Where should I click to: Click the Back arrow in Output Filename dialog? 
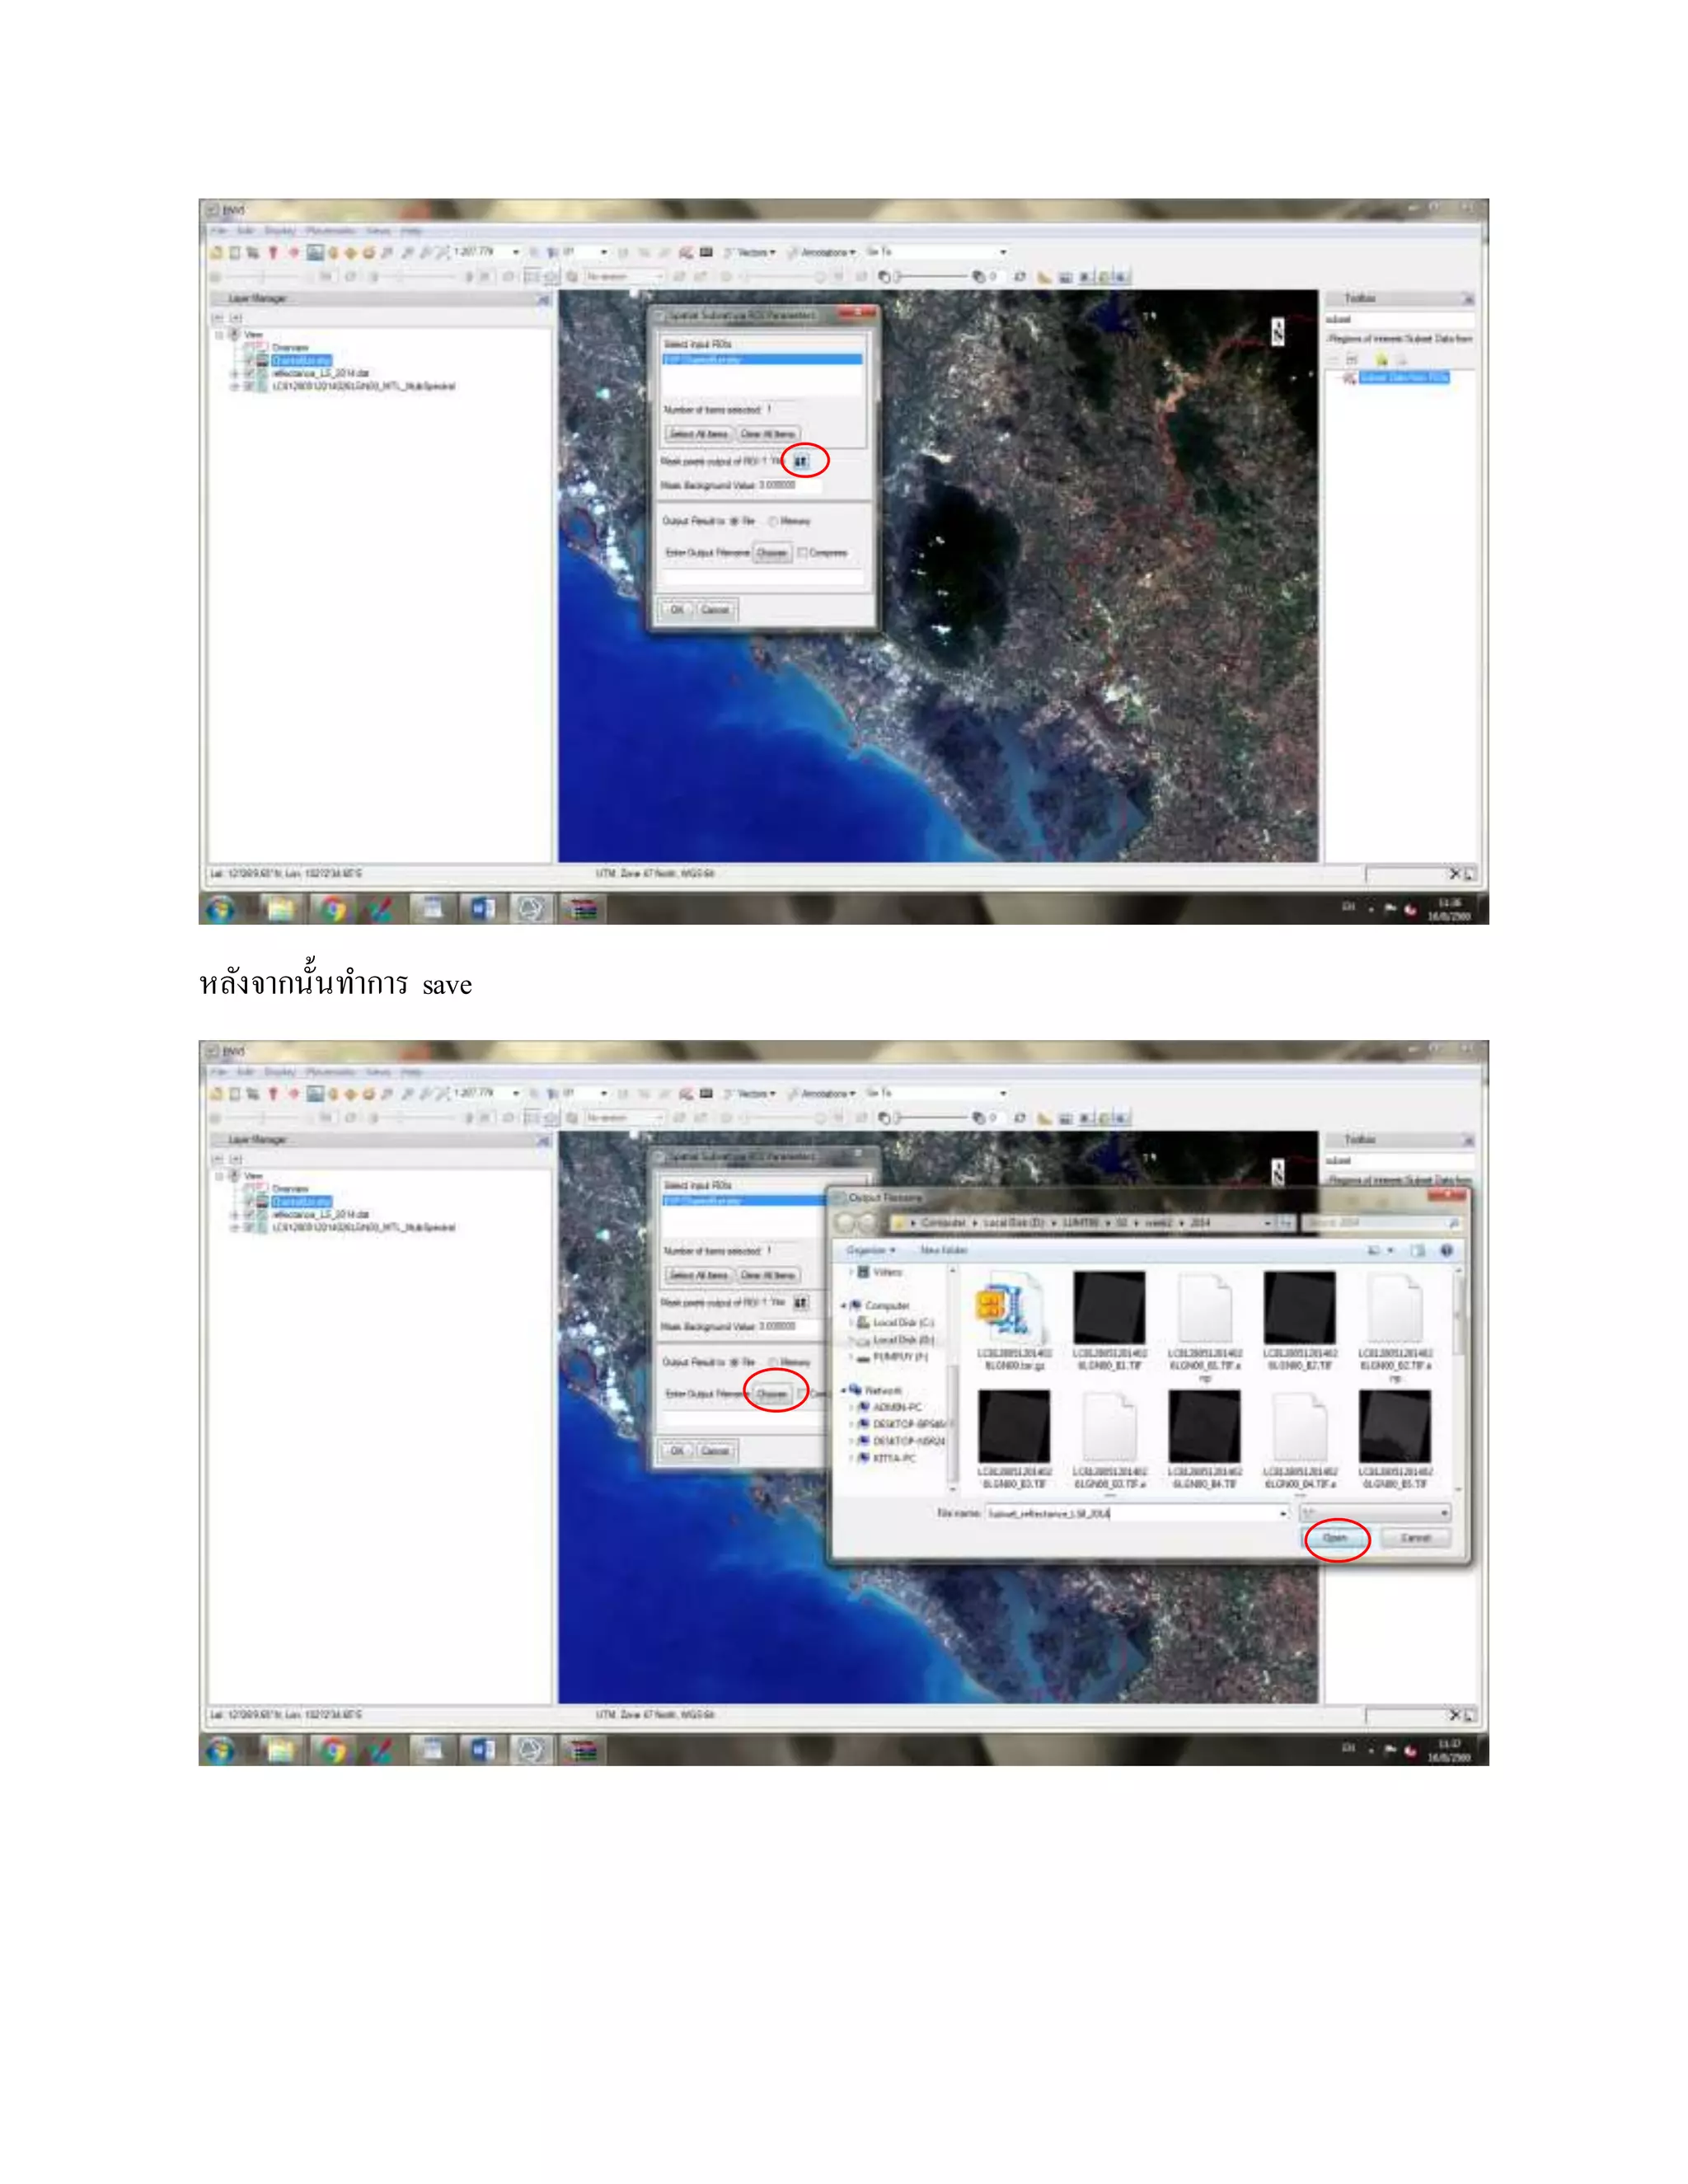point(846,1222)
